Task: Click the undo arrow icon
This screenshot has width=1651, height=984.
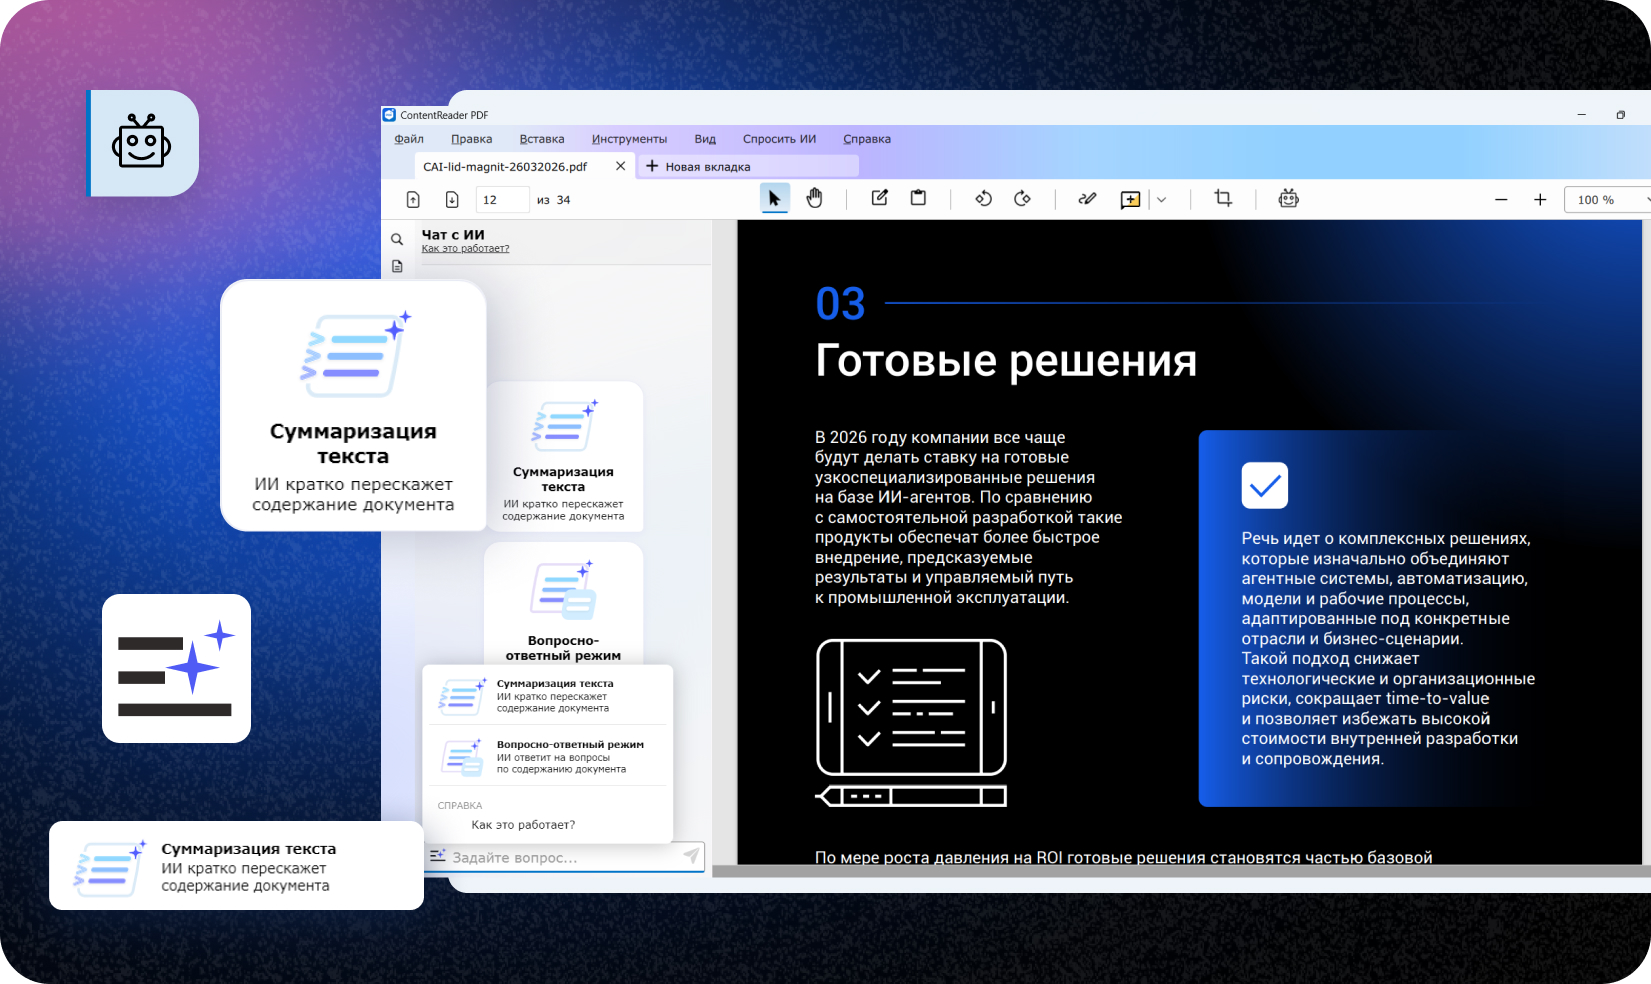Action: pos(983,198)
